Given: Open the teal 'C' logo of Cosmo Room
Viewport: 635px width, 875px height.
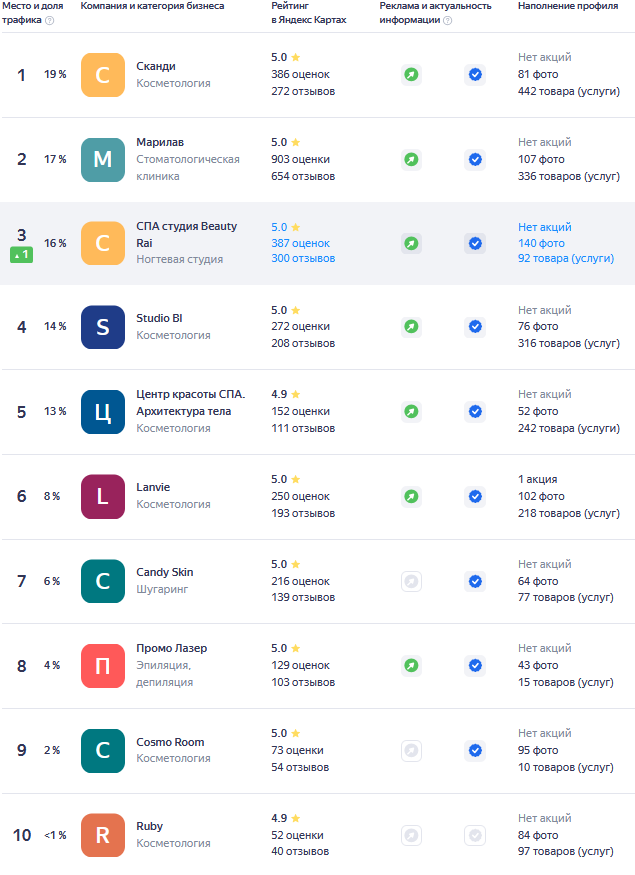Looking at the screenshot, I should point(103,751).
